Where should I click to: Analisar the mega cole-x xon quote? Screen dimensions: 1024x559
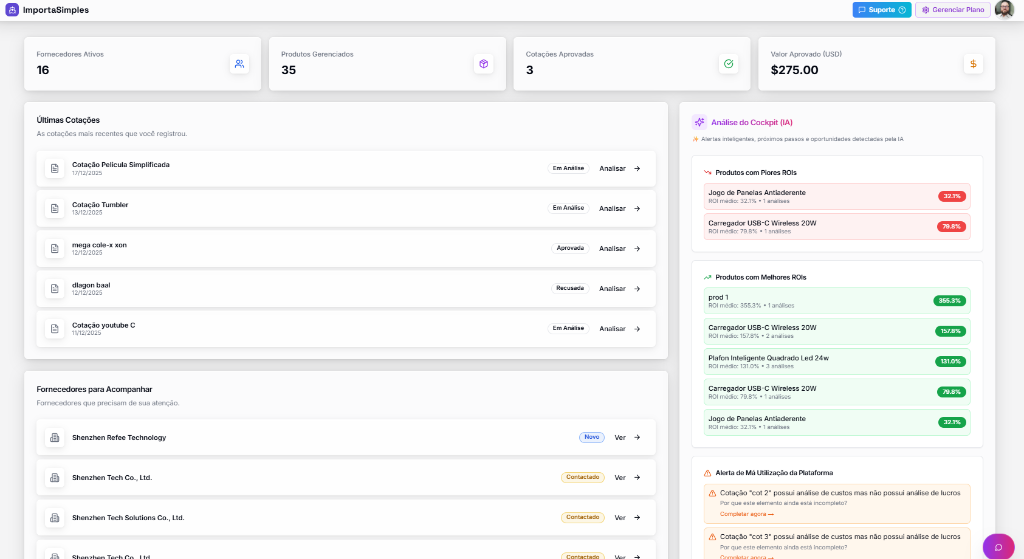[620, 249]
